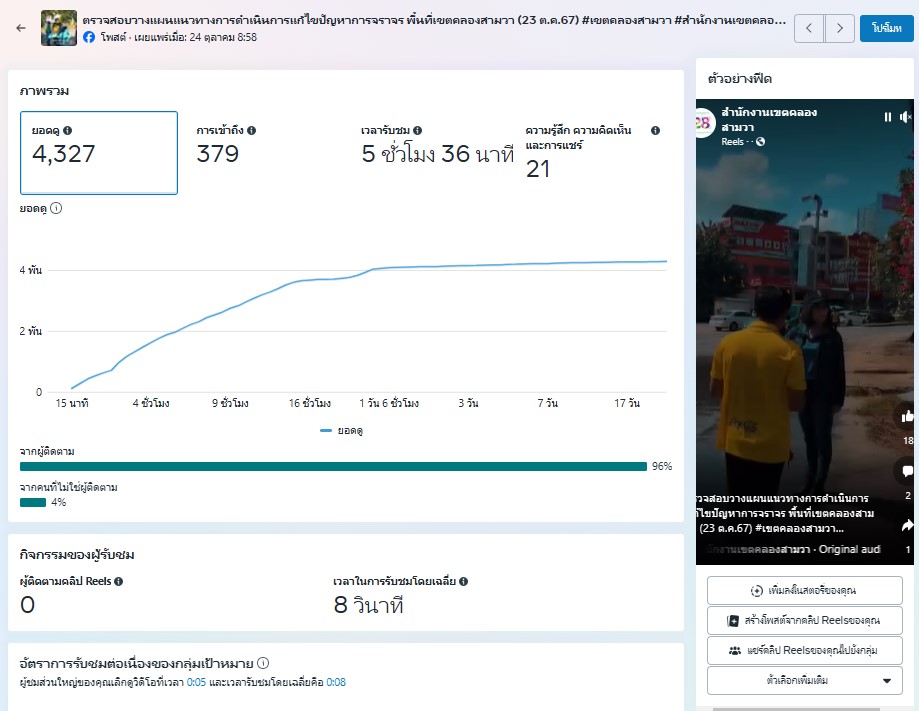The image size is (919, 711).
Task: Click info icon beside อัตราการรับชมต่อเนื่องของกลุ่มเป้าหมาย
Action: [263, 663]
